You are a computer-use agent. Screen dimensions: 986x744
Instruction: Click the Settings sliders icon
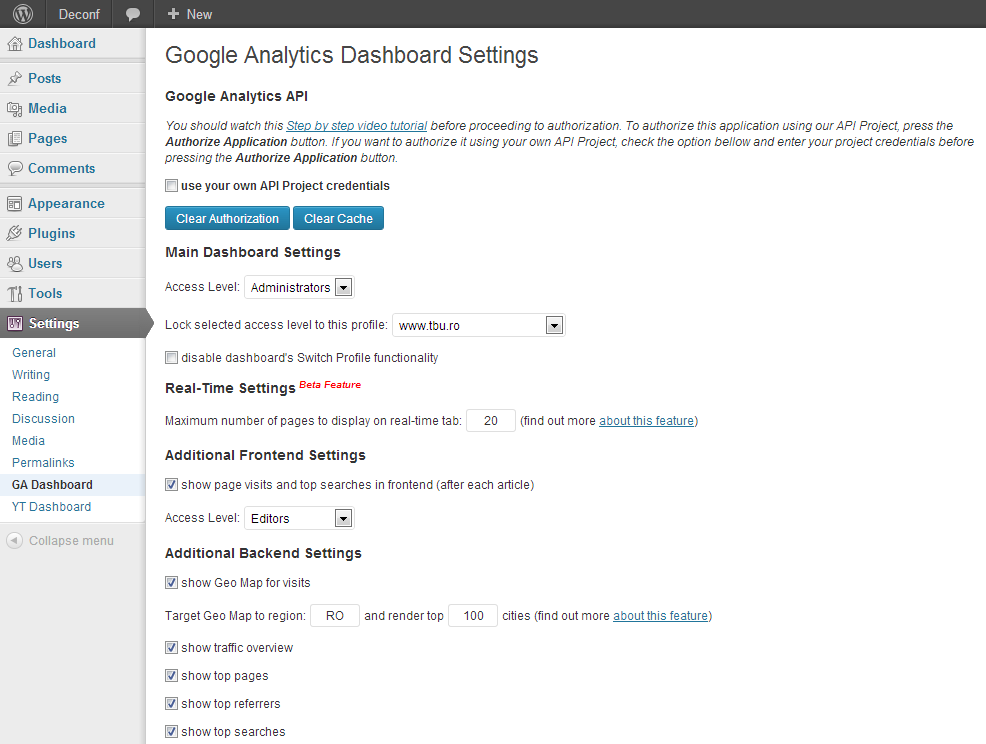[x=14, y=323]
